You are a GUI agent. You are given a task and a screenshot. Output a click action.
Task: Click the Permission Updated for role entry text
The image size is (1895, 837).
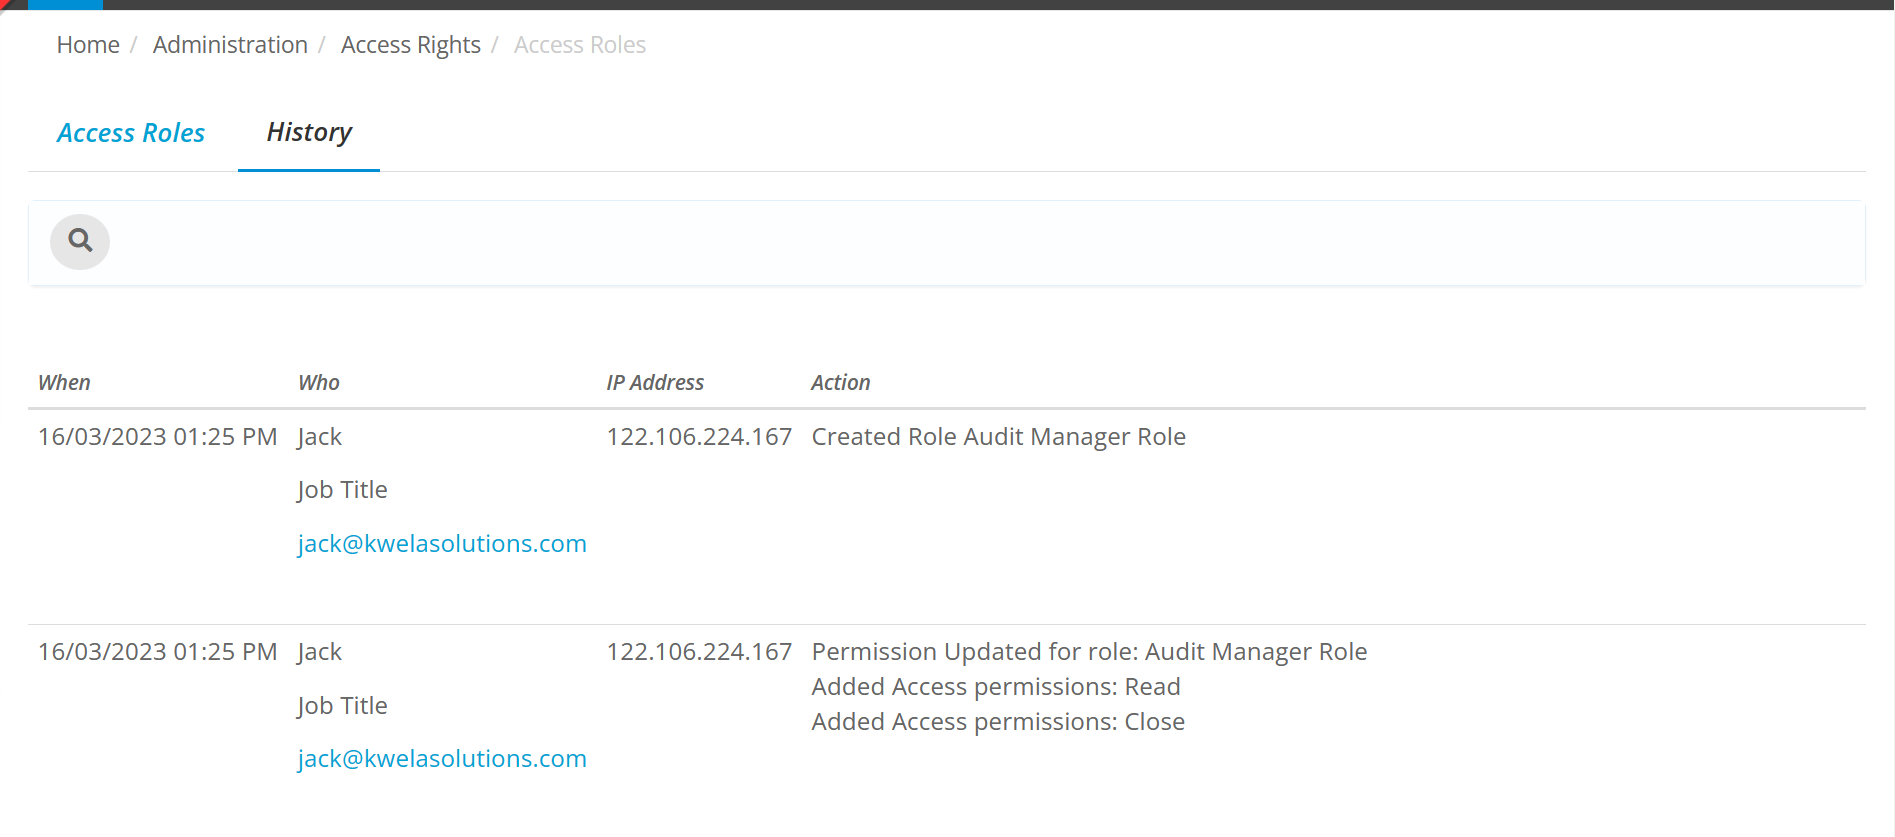pos(1088,652)
